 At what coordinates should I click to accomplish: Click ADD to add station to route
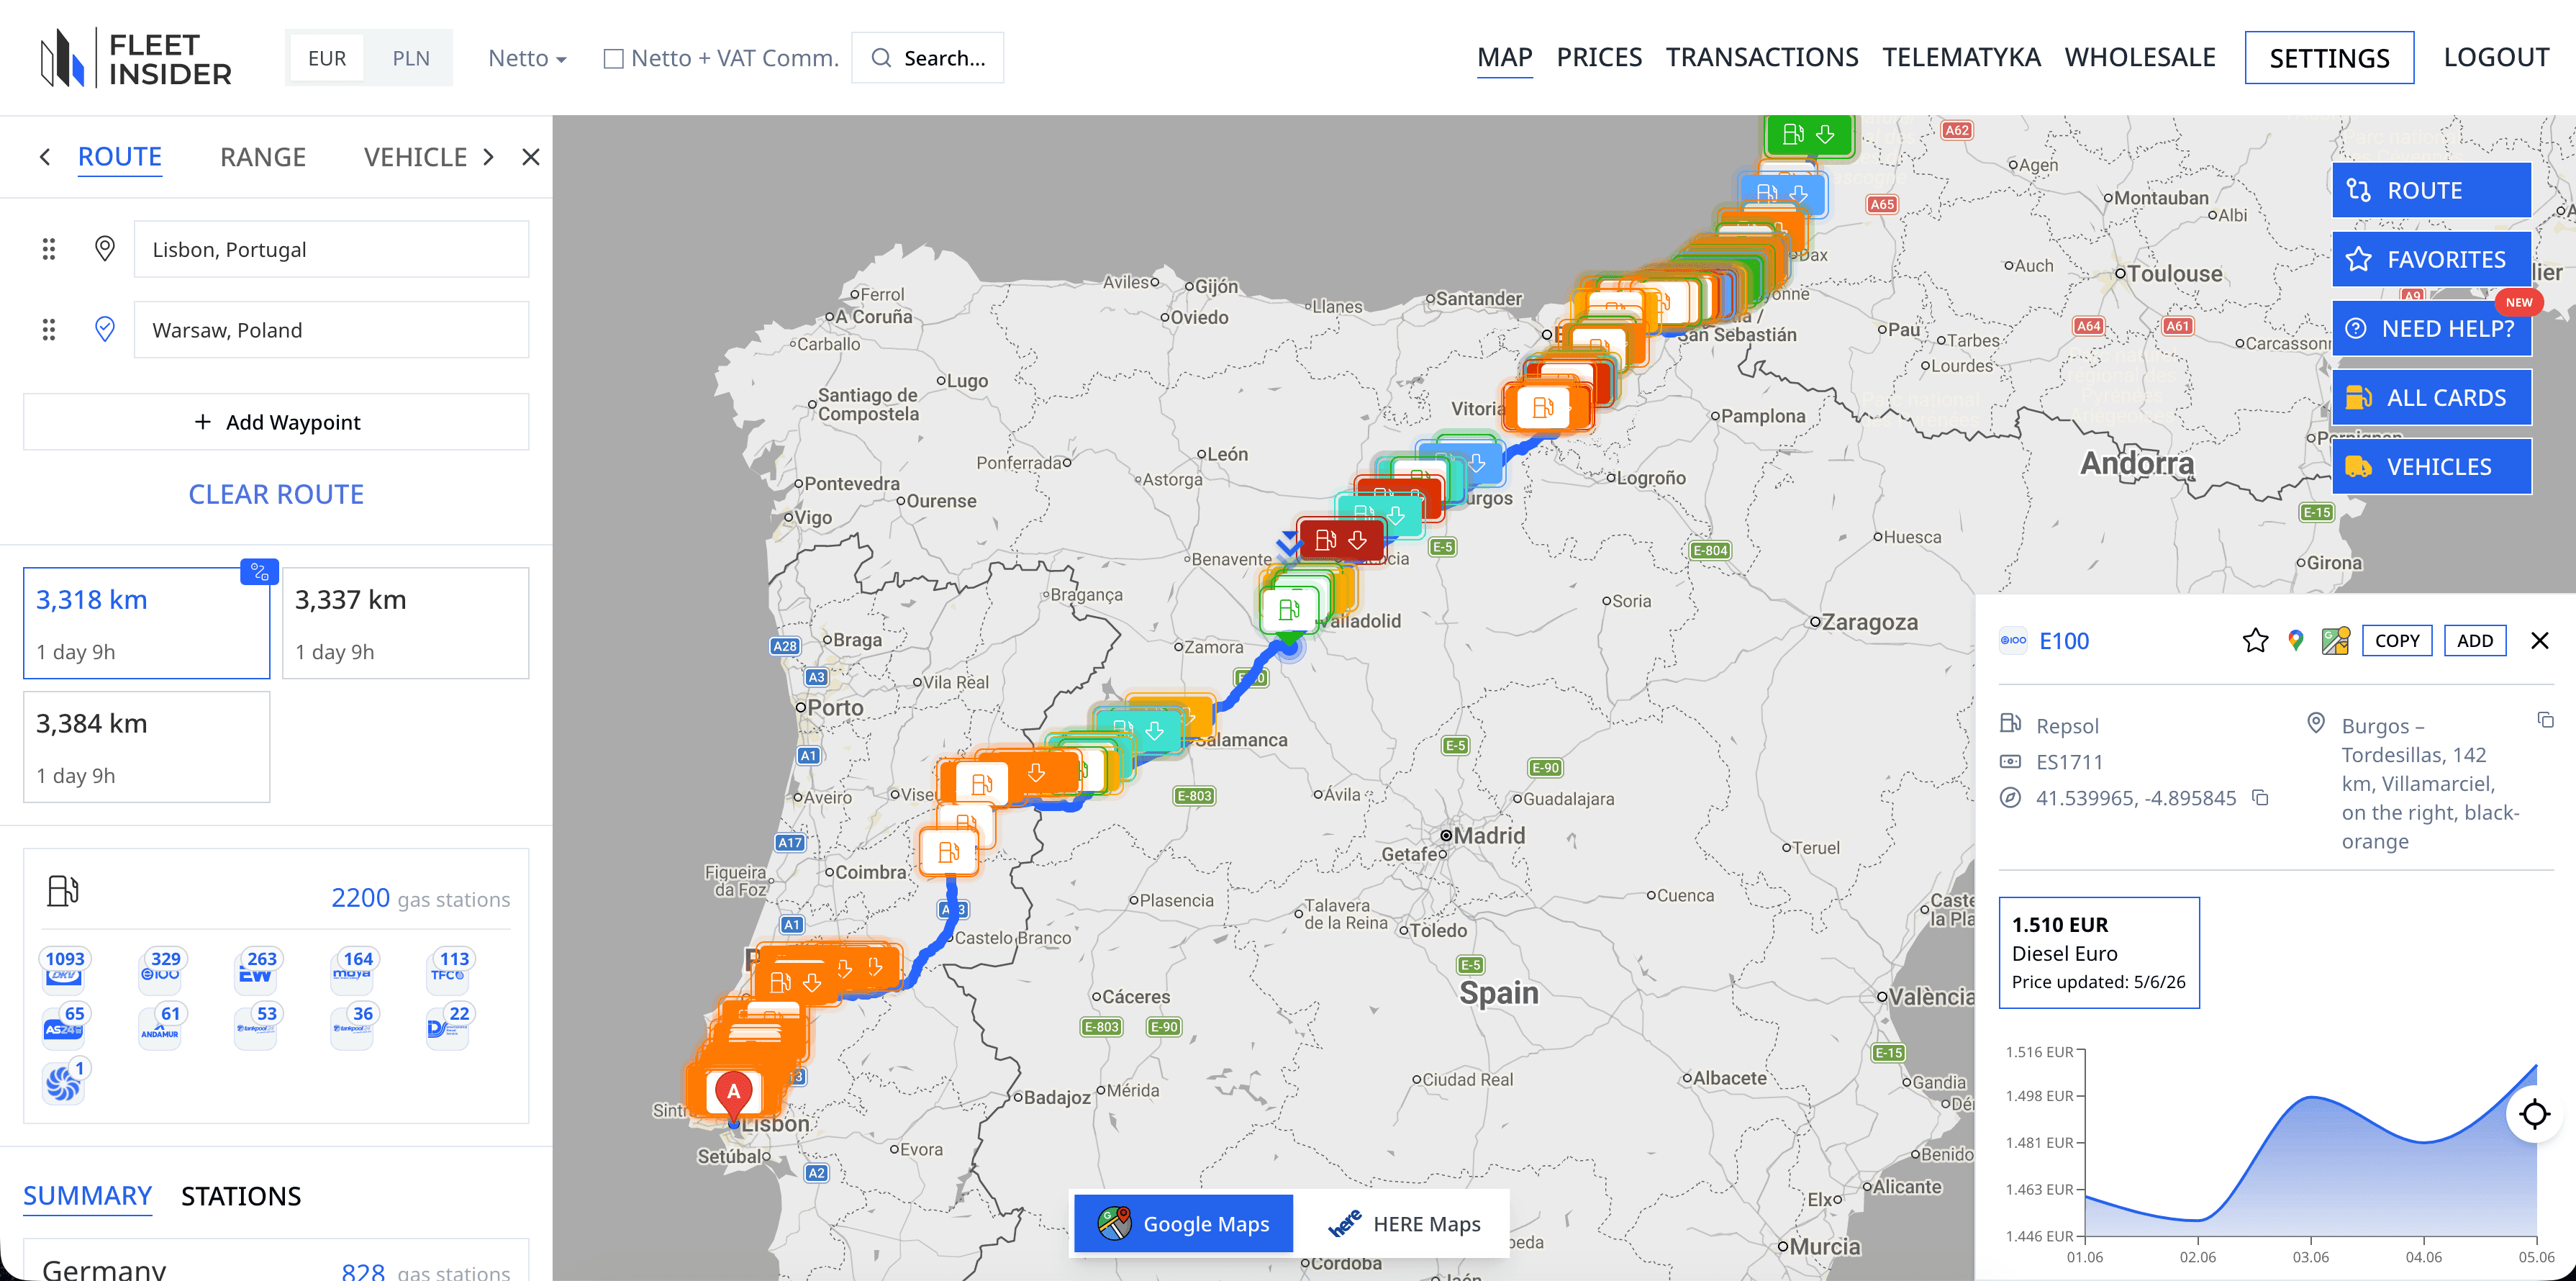pyautogui.click(x=2475, y=640)
